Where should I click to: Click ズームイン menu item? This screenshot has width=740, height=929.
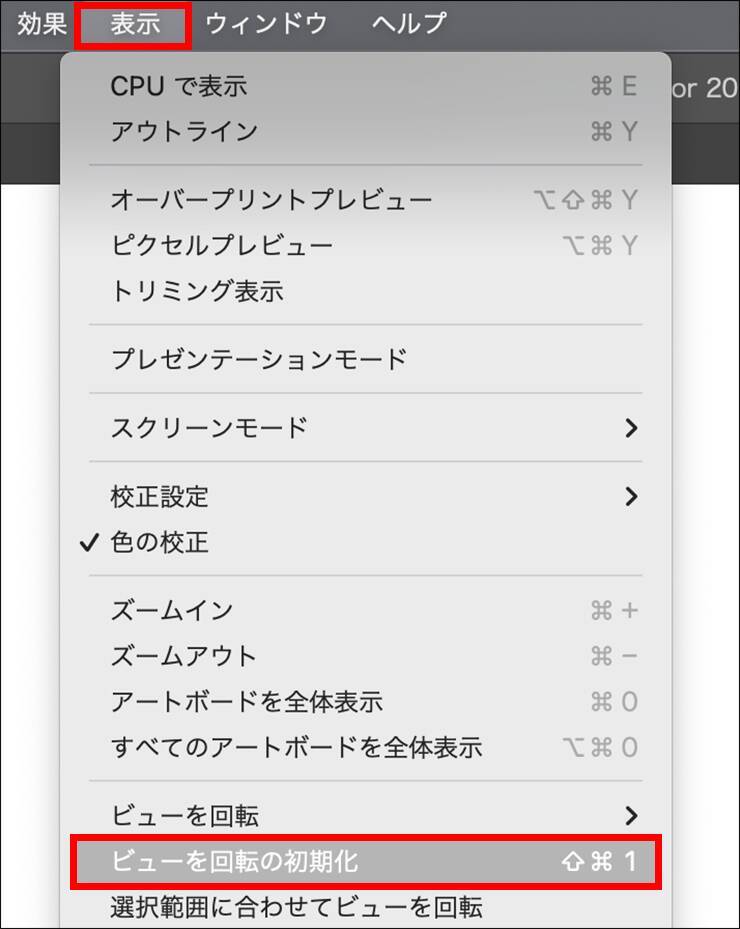point(366,610)
